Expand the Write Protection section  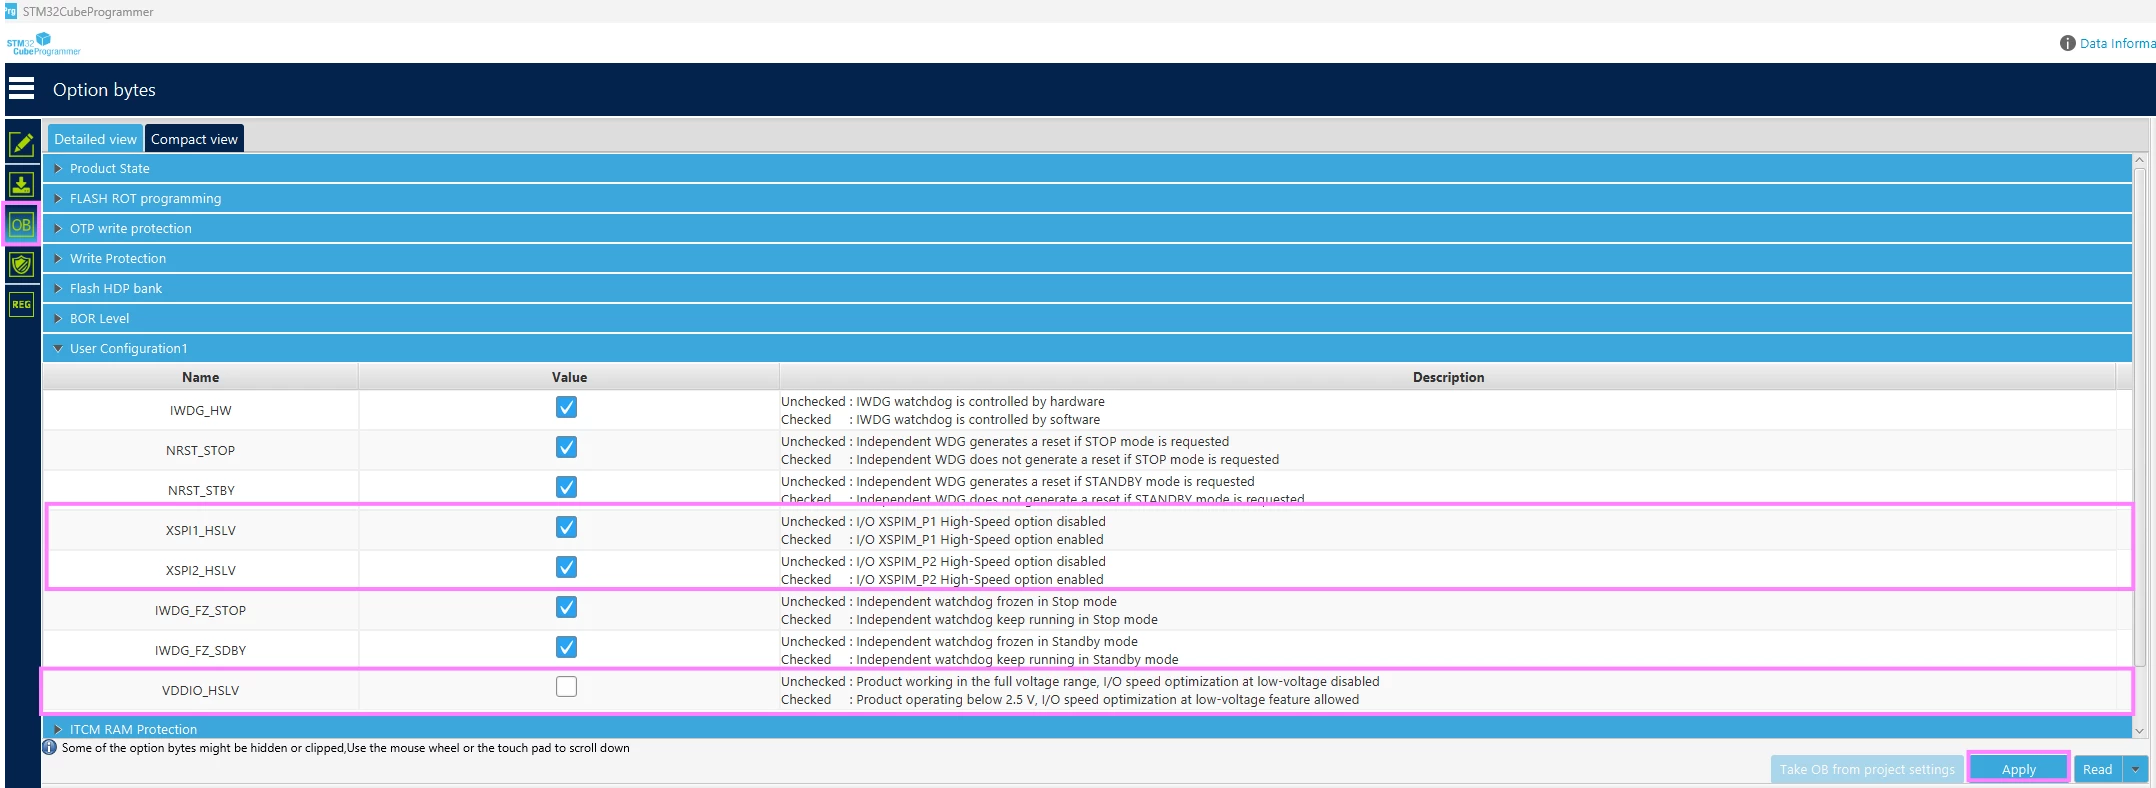click(x=1087, y=258)
